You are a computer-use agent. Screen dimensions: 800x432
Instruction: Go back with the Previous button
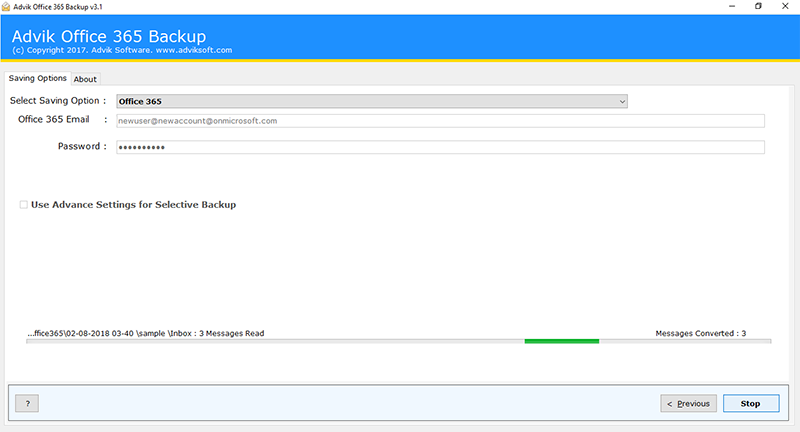(688, 403)
